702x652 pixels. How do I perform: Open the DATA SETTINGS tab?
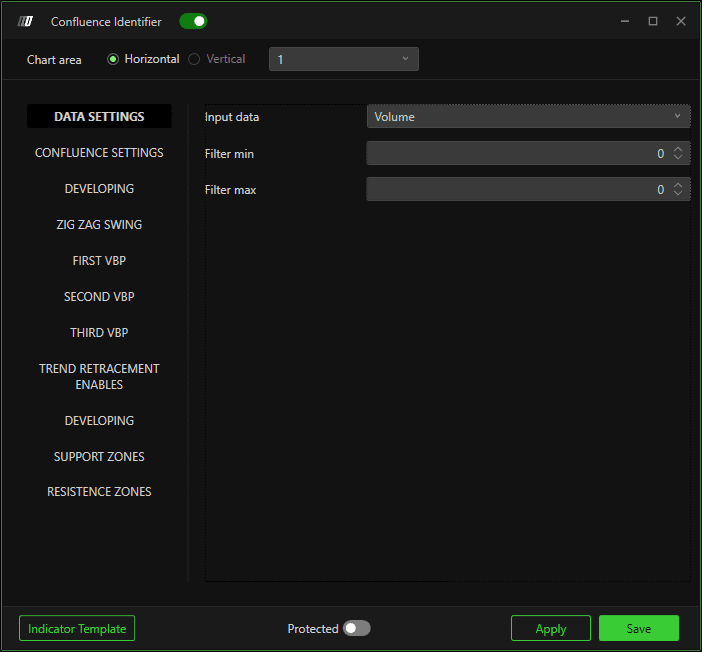(x=99, y=116)
